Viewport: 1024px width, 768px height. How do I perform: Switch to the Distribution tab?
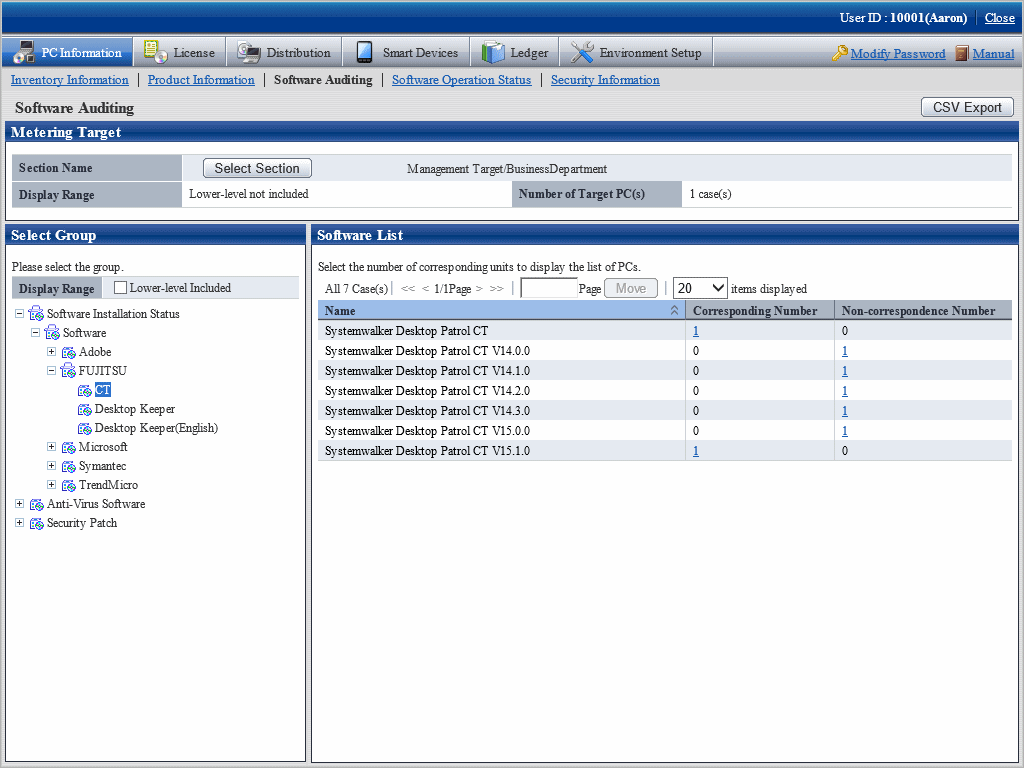pos(284,52)
